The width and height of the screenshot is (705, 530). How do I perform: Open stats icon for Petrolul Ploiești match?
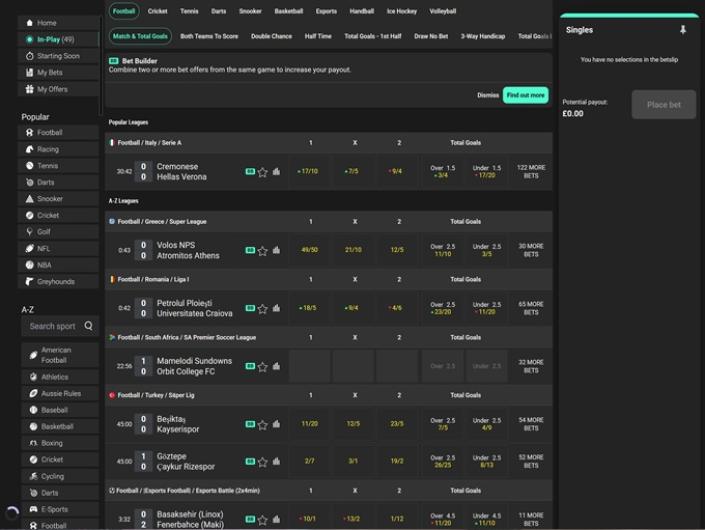(276, 308)
